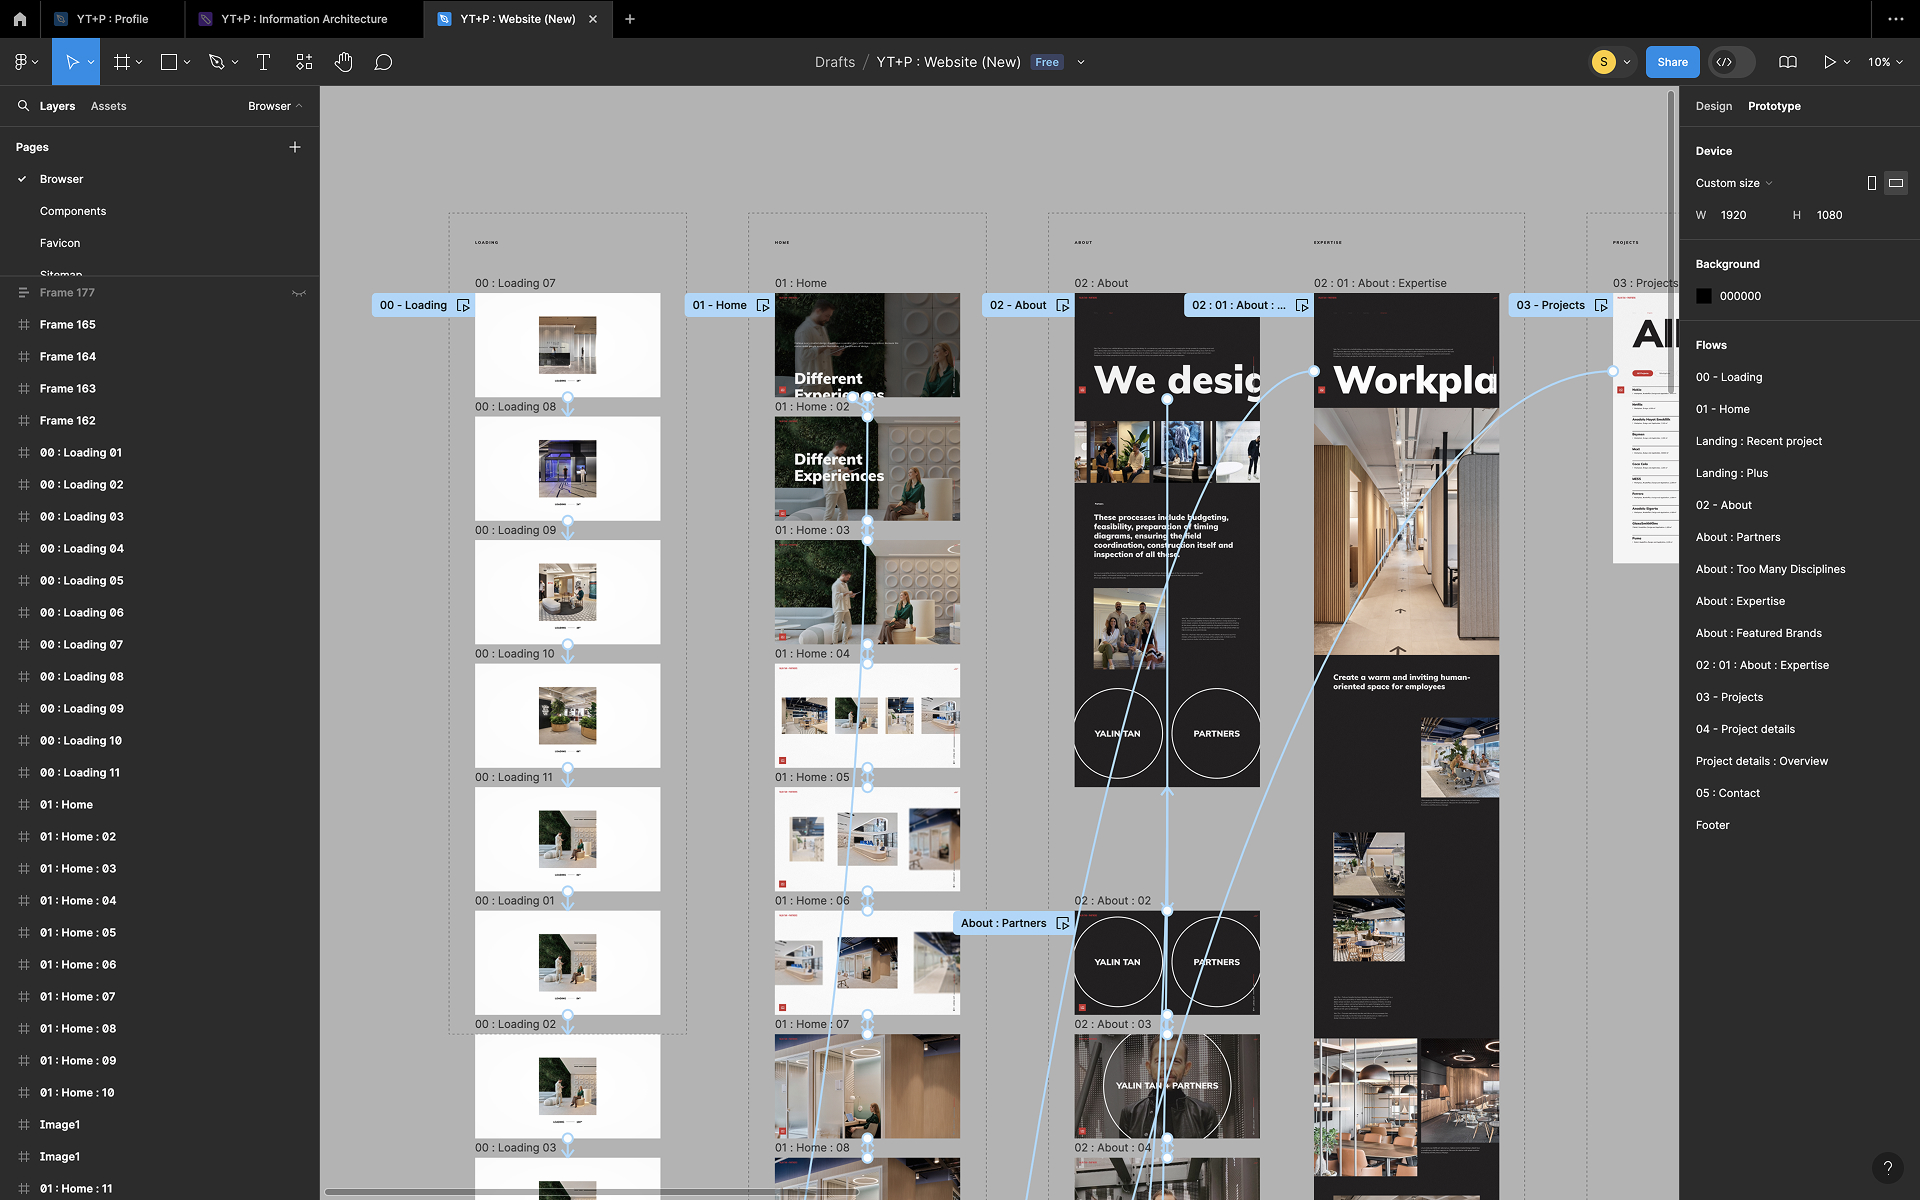This screenshot has width=1920, height=1200.
Task: Click the black background color swatch
Action: pyautogui.click(x=1704, y=296)
